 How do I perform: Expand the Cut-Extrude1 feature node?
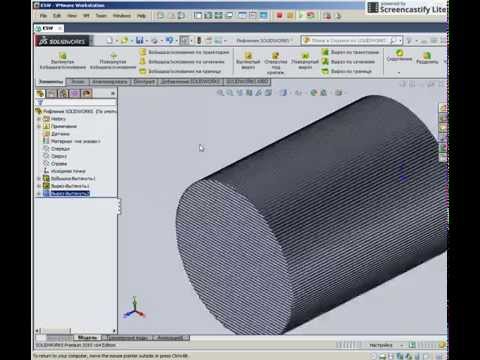[x=39, y=186]
